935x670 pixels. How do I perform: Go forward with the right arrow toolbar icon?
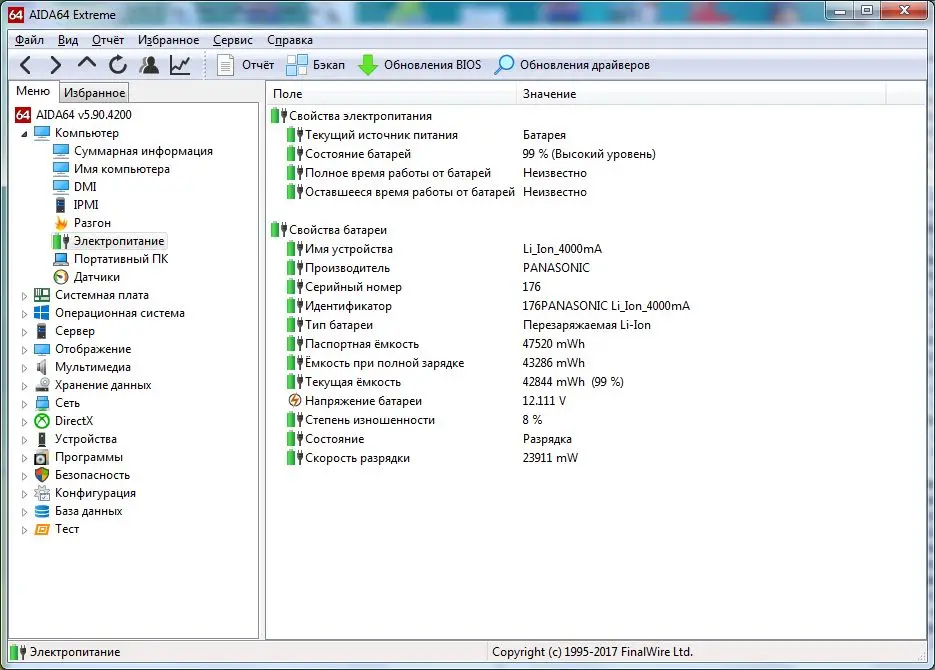[55, 64]
